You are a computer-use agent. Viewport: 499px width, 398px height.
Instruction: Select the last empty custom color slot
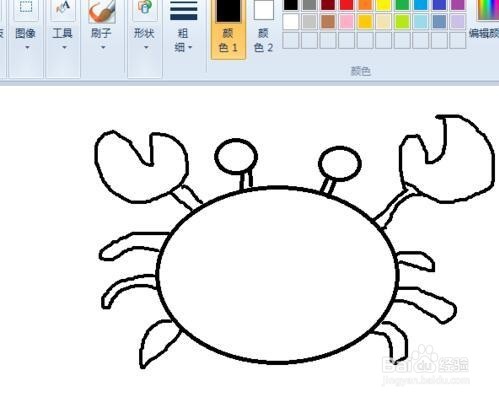(x=458, y=40)
